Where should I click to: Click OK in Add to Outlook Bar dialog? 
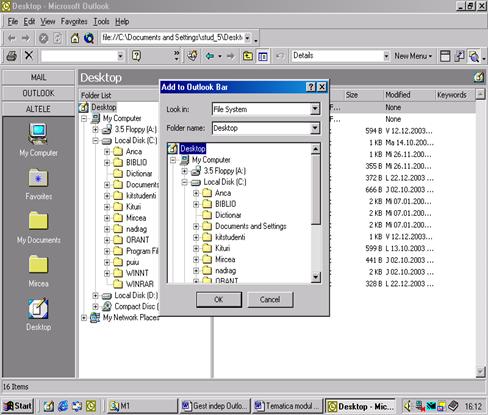[219, 299]
